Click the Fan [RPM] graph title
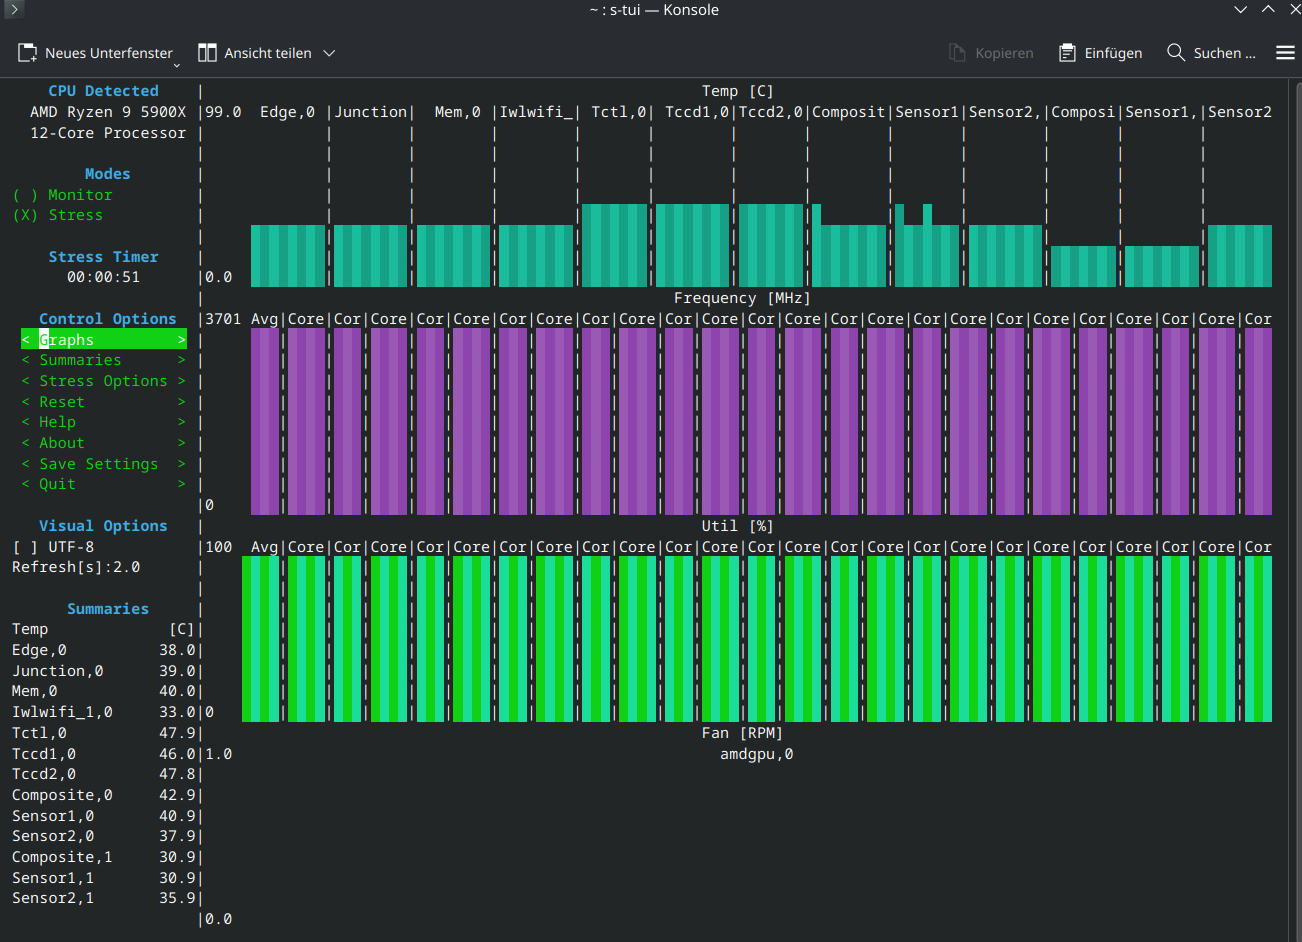 click(742, 733)
